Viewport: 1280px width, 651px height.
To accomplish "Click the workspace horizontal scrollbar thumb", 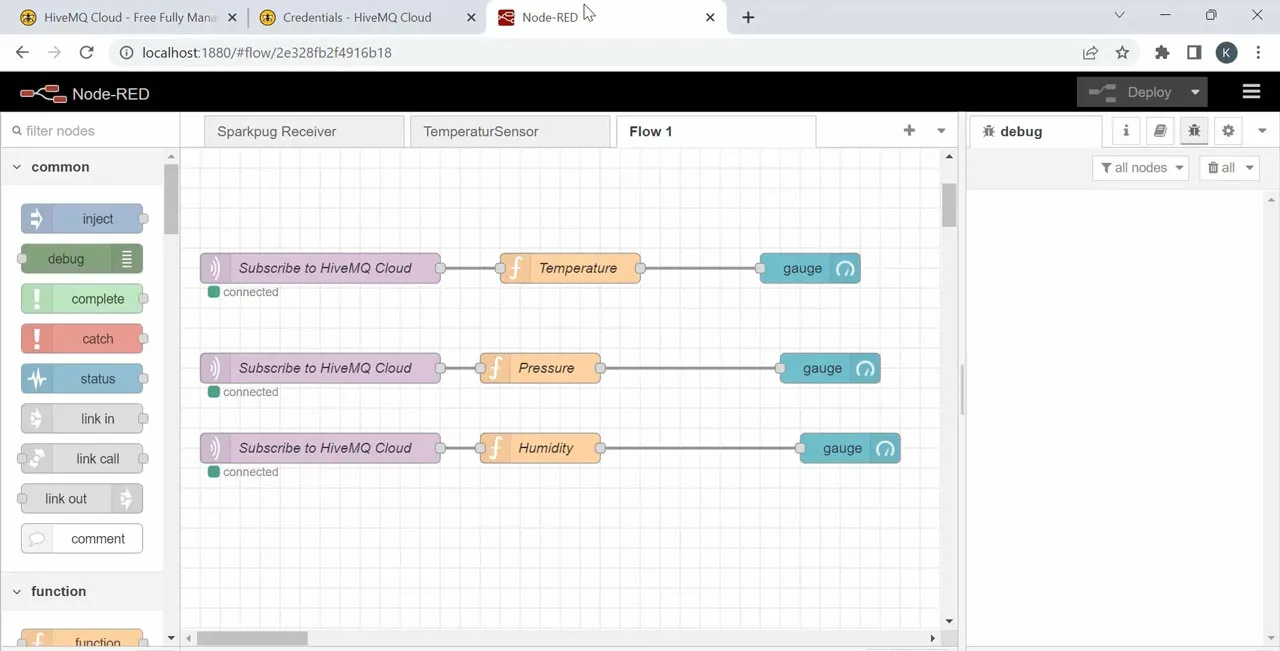I will click(252, 638).
